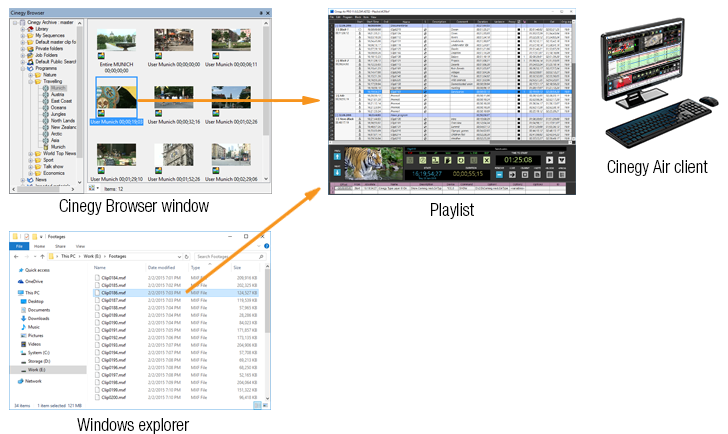Open Network in navigation pane
The height and width of the screenshot is (434, 728).
pos(32,381)
